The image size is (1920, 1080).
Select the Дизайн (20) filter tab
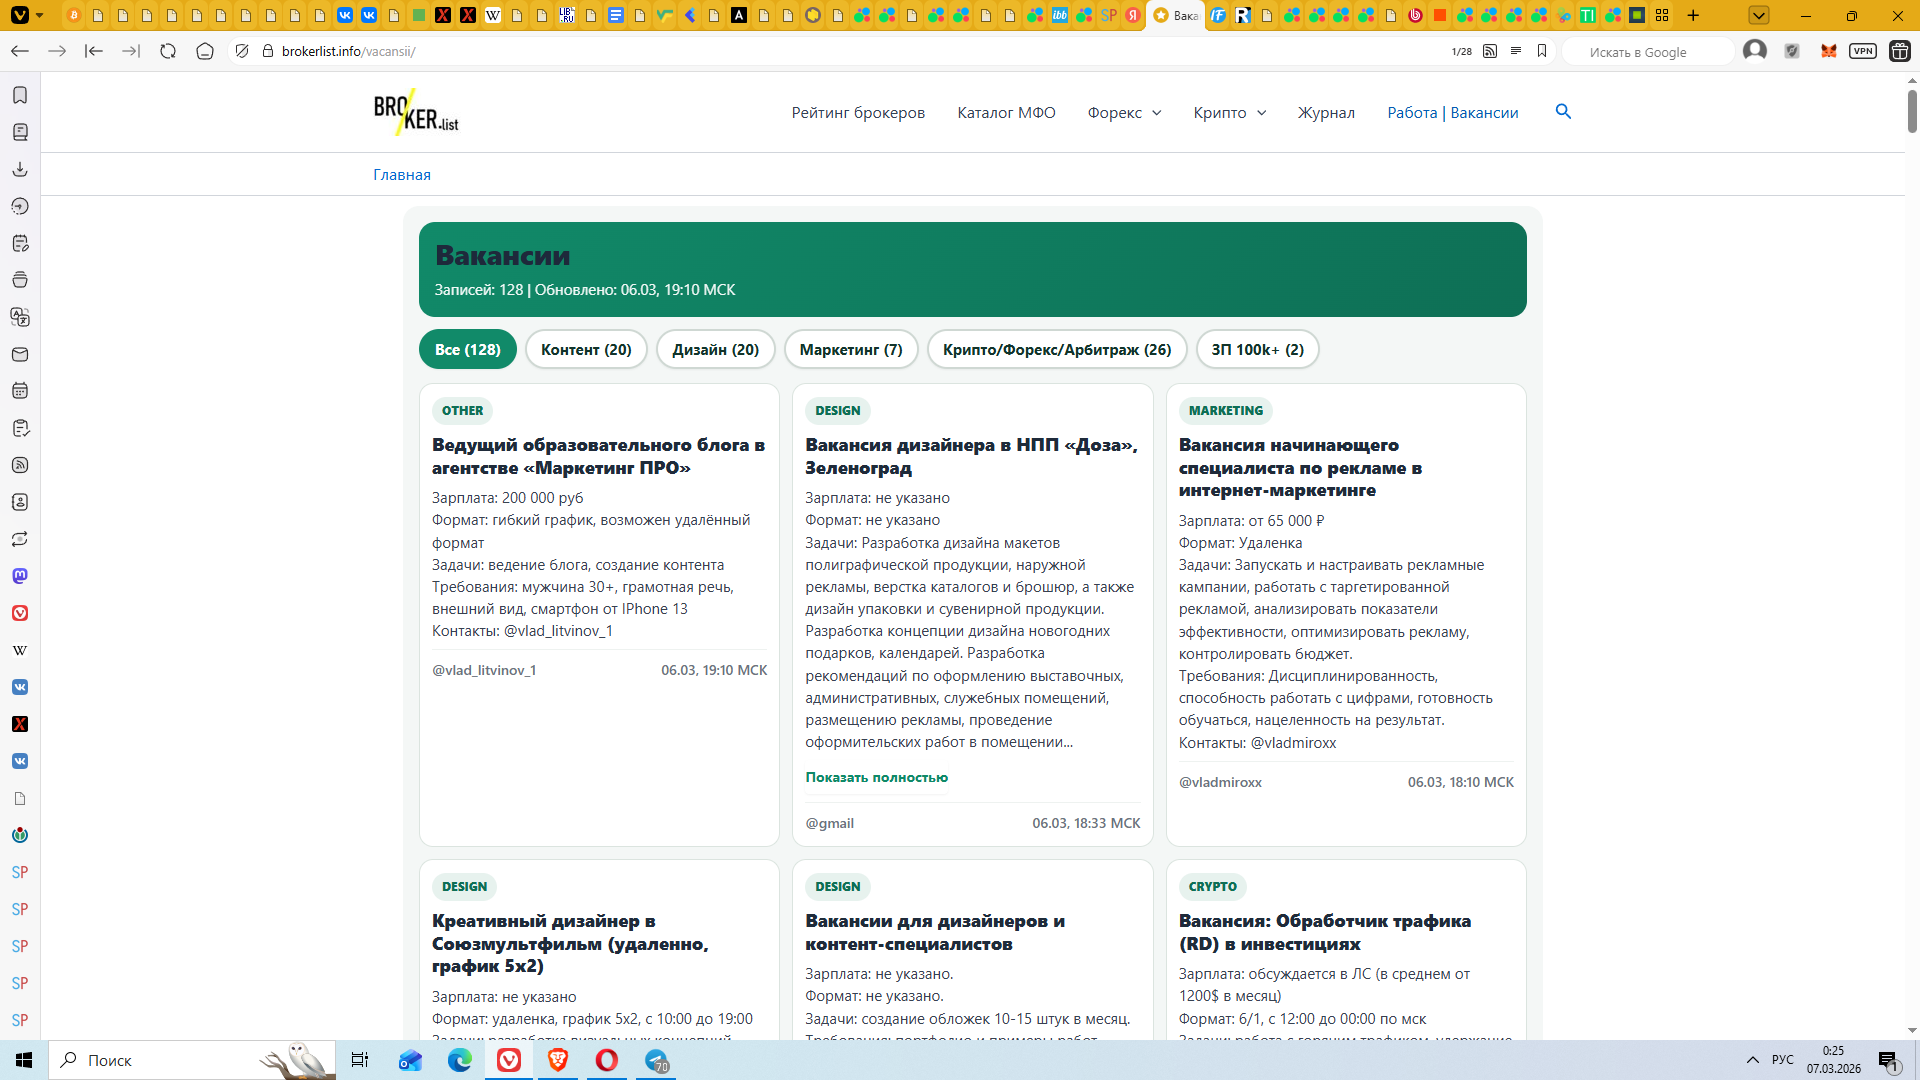(x=715, y=349)
